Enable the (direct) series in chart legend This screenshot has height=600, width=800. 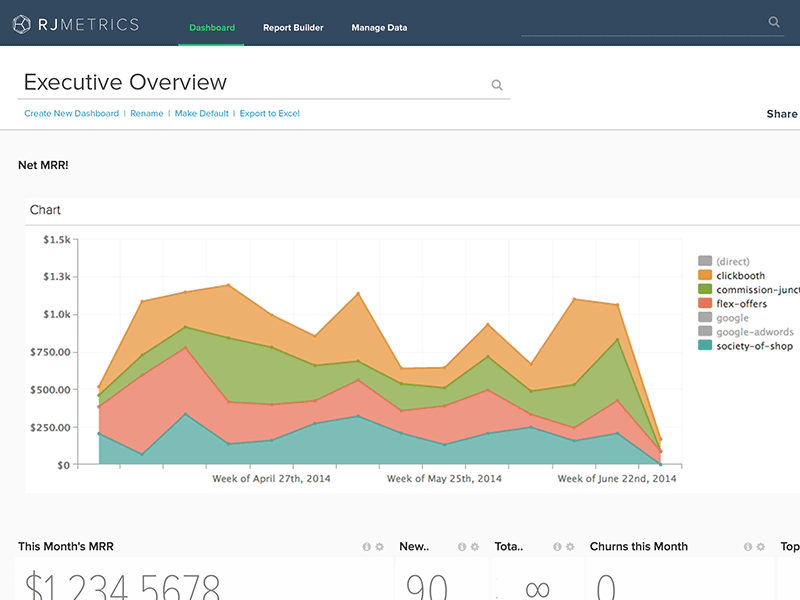point(732,262)
